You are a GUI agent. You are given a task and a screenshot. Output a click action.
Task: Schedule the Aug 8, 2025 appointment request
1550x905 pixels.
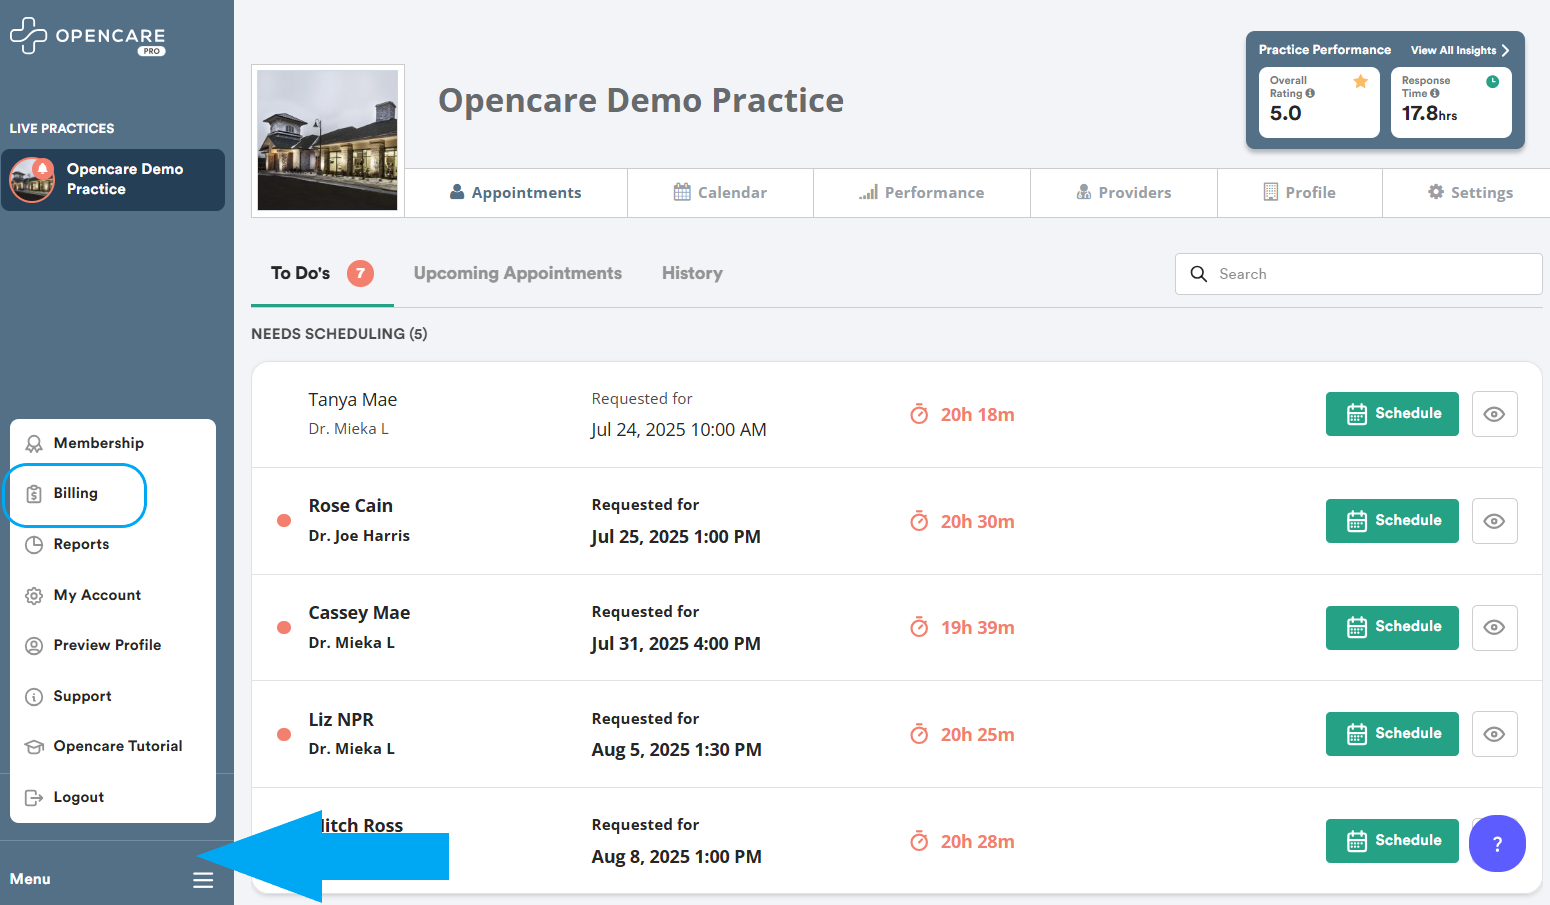pyautogui.click(x=1392, y=841)
